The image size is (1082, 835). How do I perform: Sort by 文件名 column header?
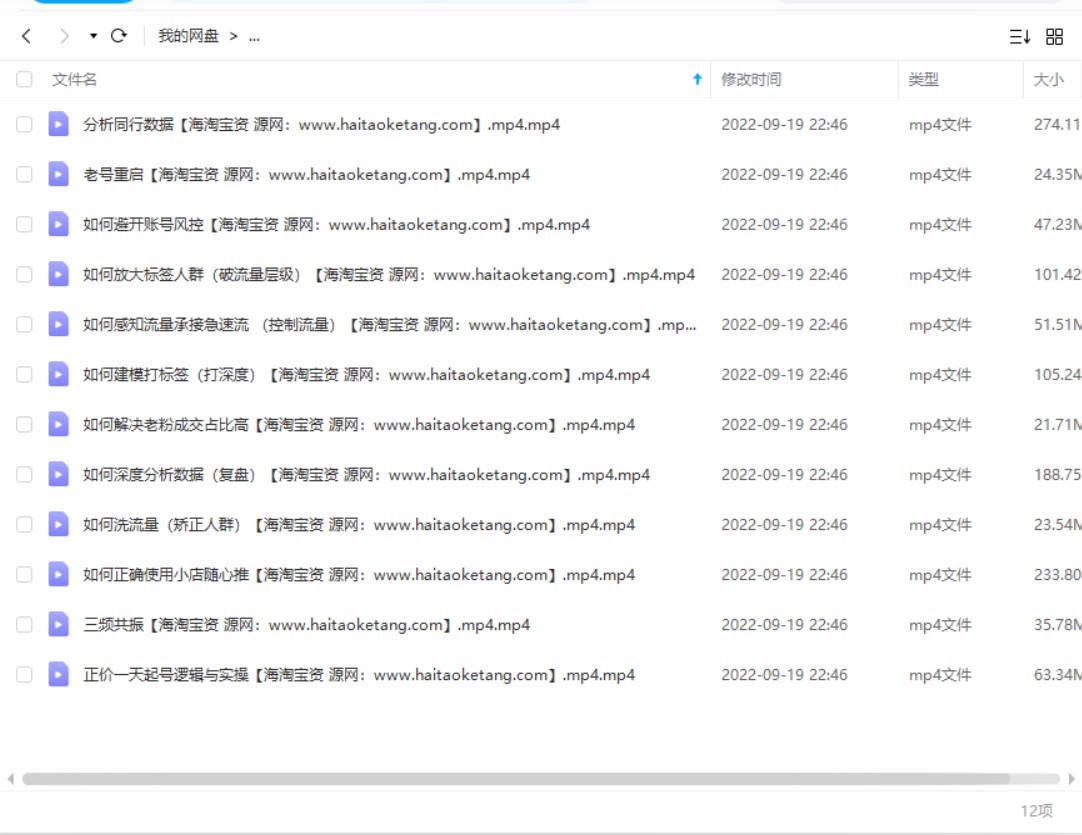[x=75, y=80]
